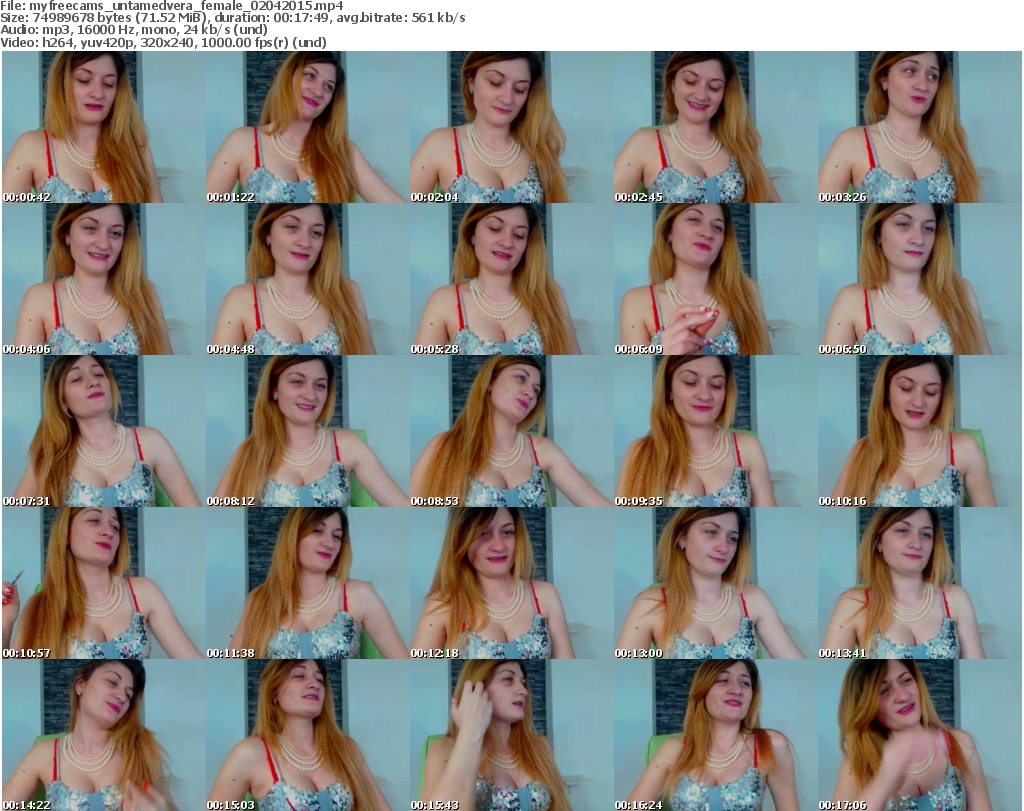Click the Video h264 info line
The width and height of the screenshot is (1024, 811).
pyautogui.click(x=163, y=42)
